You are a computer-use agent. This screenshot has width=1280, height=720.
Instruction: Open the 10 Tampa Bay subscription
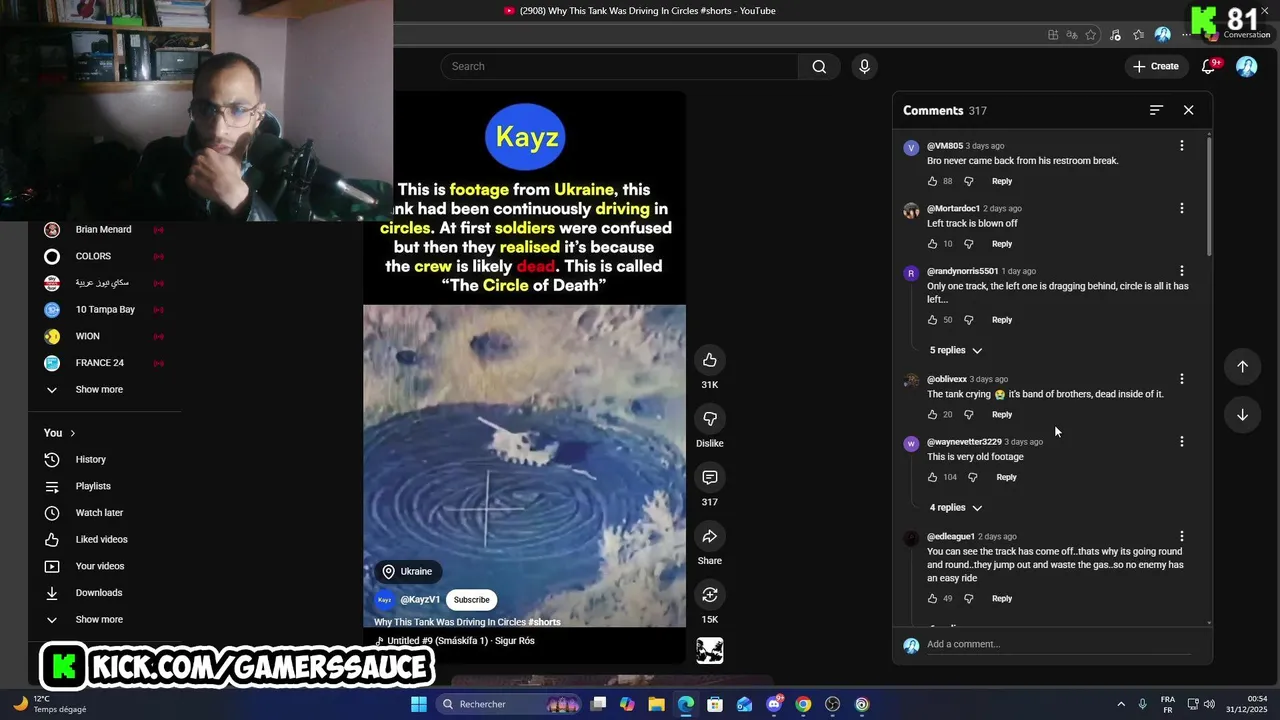tap(104, 310)
